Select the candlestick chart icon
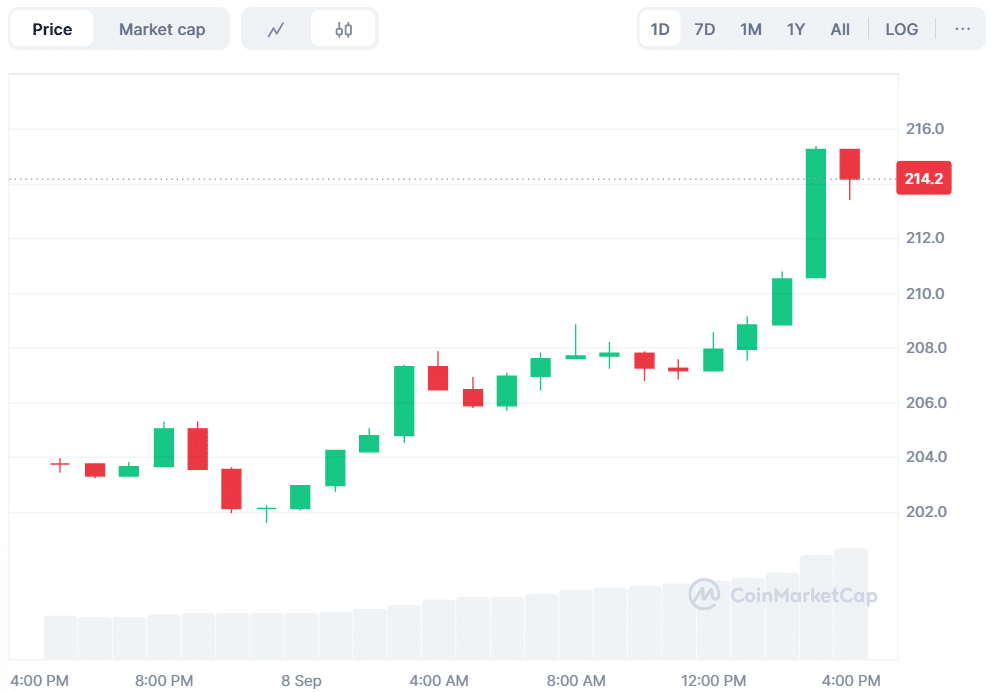The width and height of the screenshot is (1001, 692). (x=343, y=29)
